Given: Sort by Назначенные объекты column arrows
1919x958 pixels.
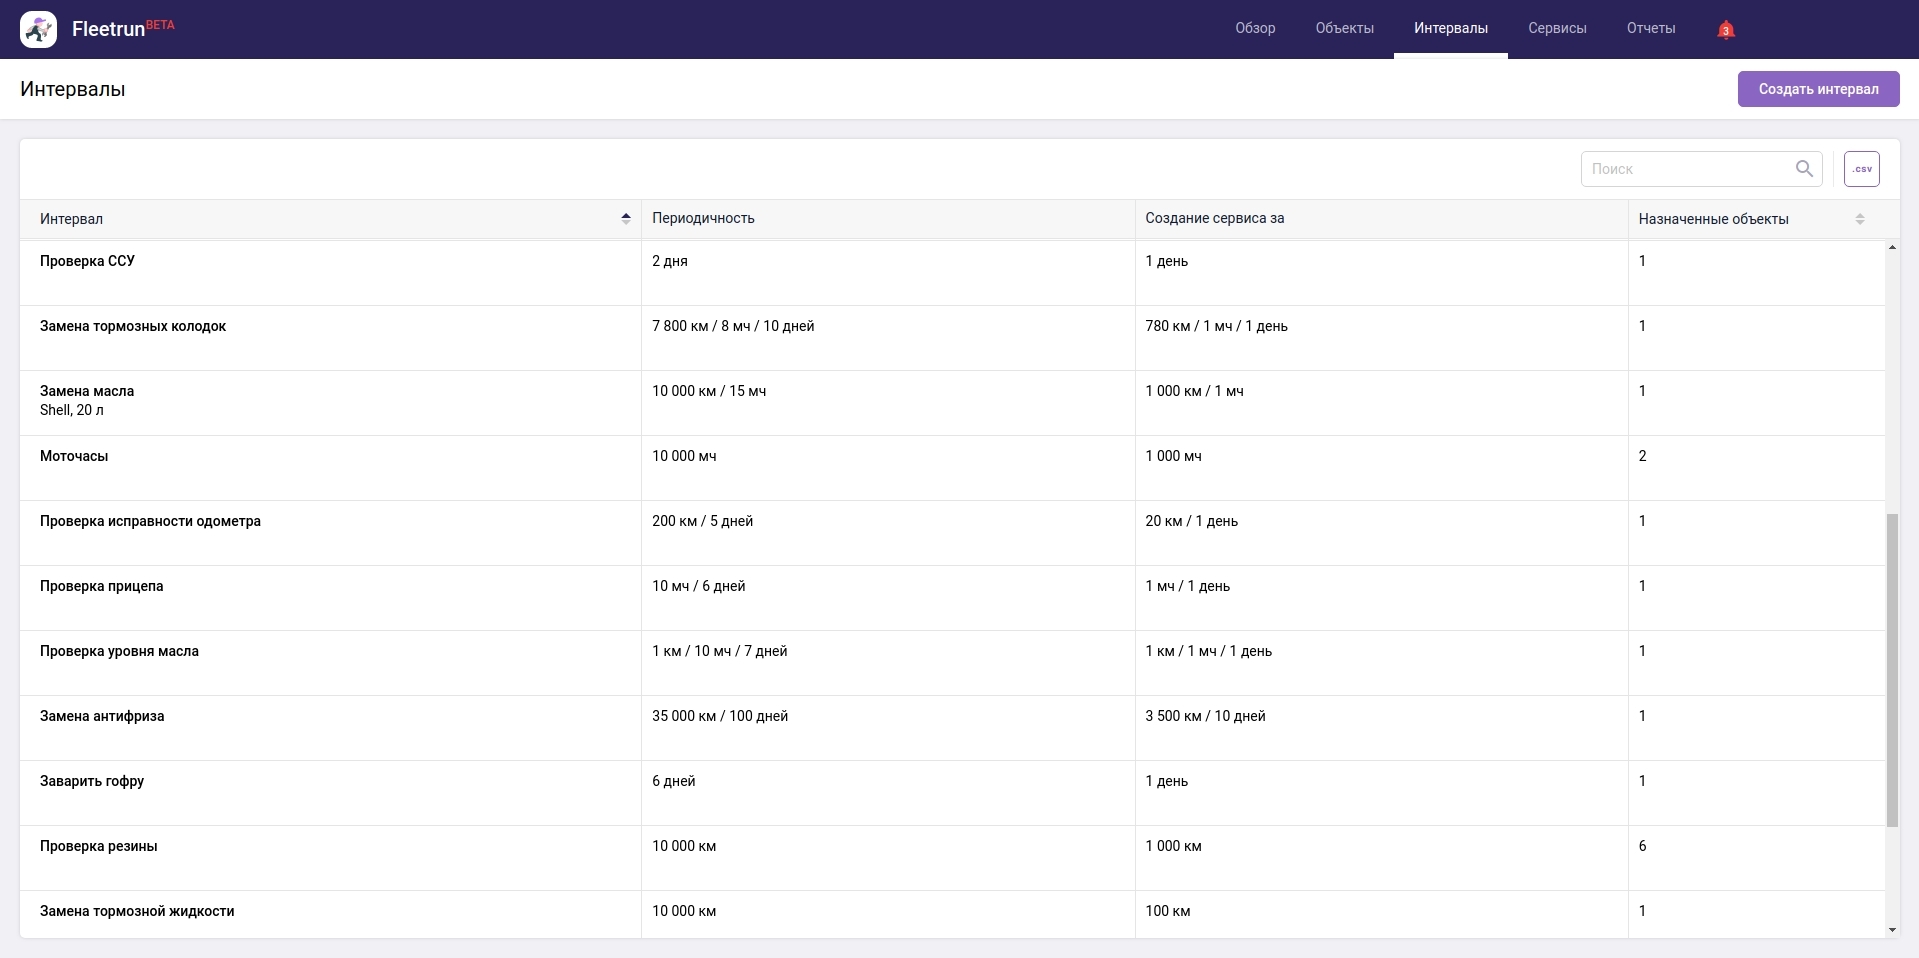Looking at the screenshot, I should coord(1860,219).
